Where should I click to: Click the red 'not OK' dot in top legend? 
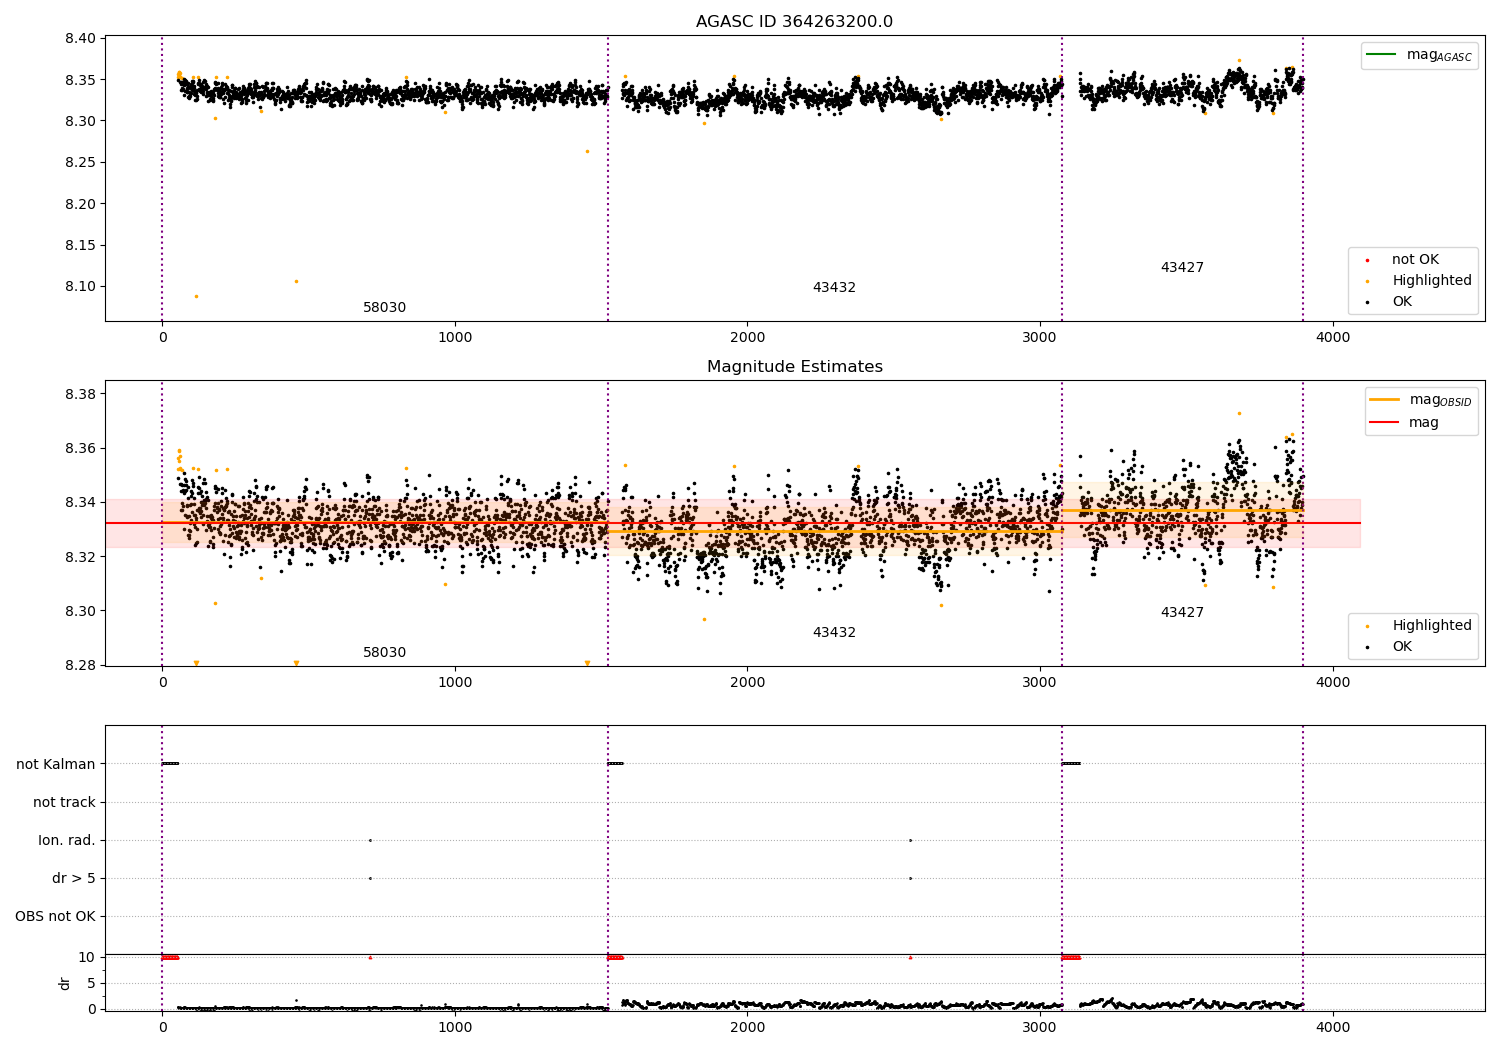pos(1367,260)
